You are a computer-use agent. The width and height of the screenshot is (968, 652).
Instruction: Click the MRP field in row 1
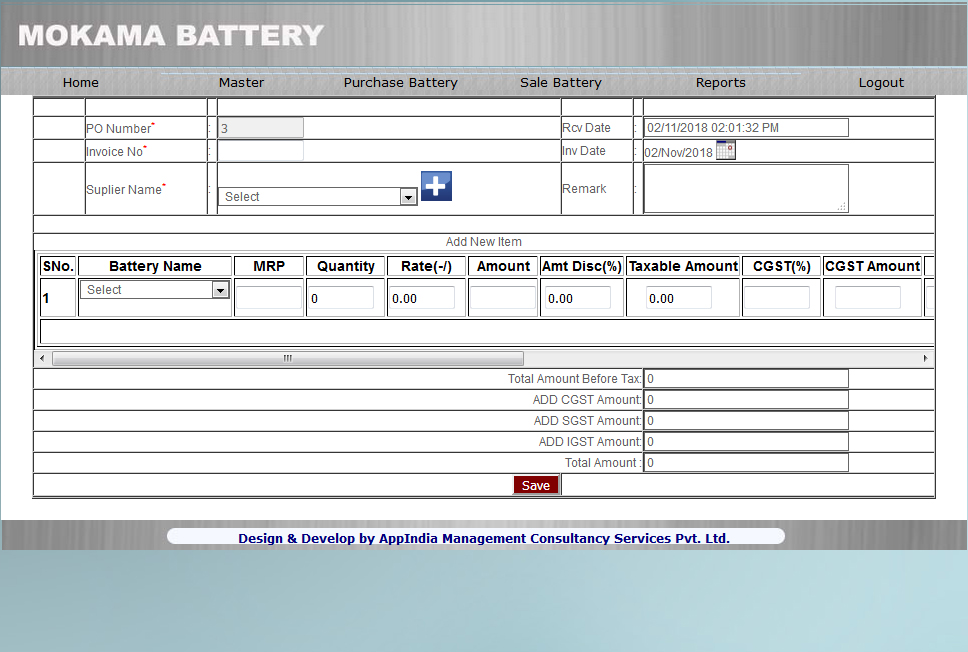tap(269, 298)
